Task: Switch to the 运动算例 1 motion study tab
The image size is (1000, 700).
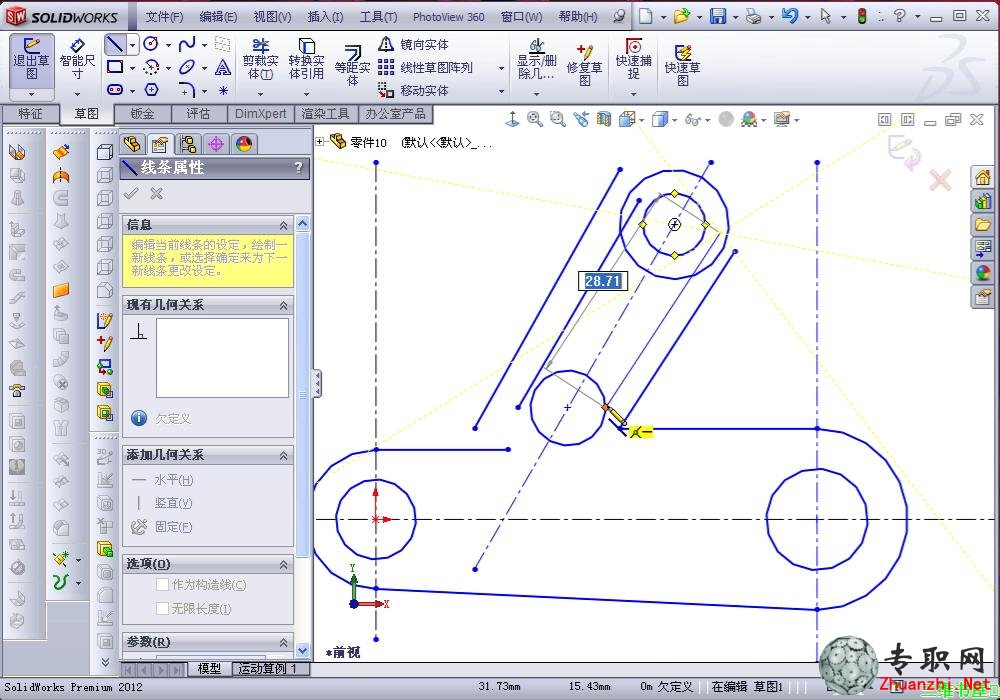Action: tap(268, 668)
